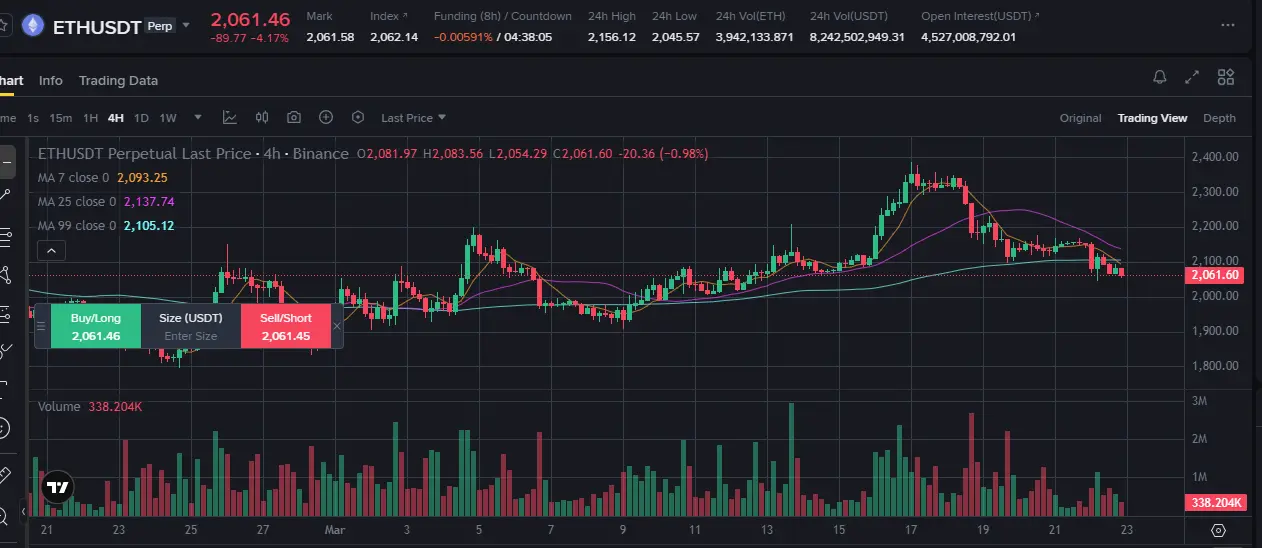
Task: Open the Last Price dropdown
Action: pos(414,118)
